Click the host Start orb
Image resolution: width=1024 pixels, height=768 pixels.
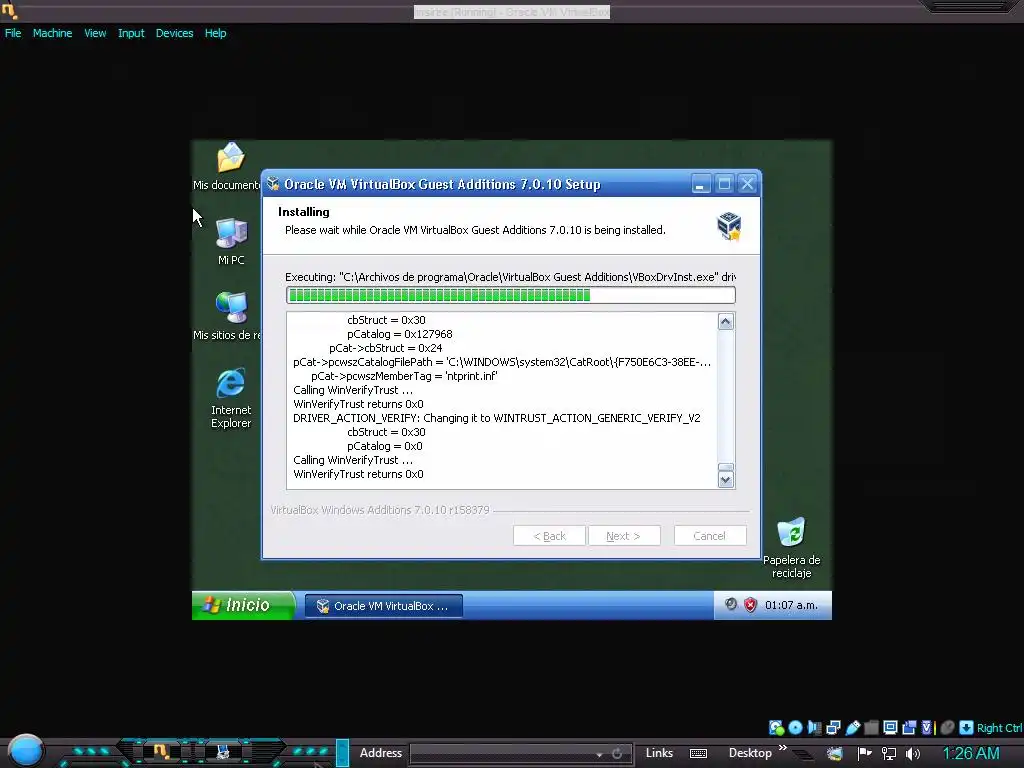[26, 750]
